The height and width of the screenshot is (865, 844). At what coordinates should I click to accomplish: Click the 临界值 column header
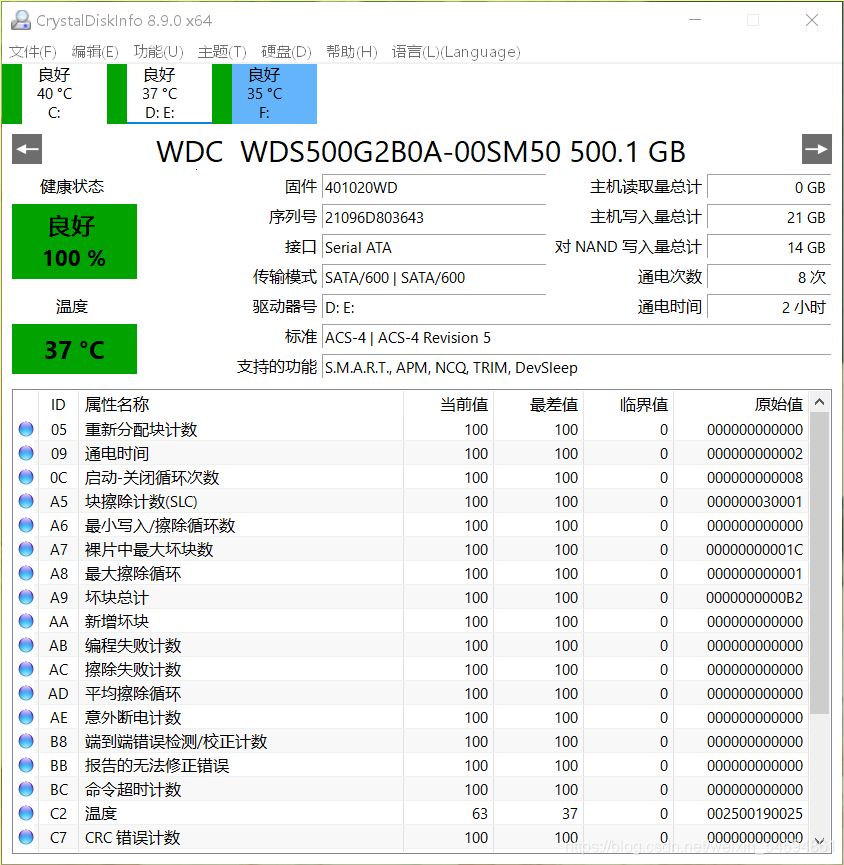coord(628,404)
